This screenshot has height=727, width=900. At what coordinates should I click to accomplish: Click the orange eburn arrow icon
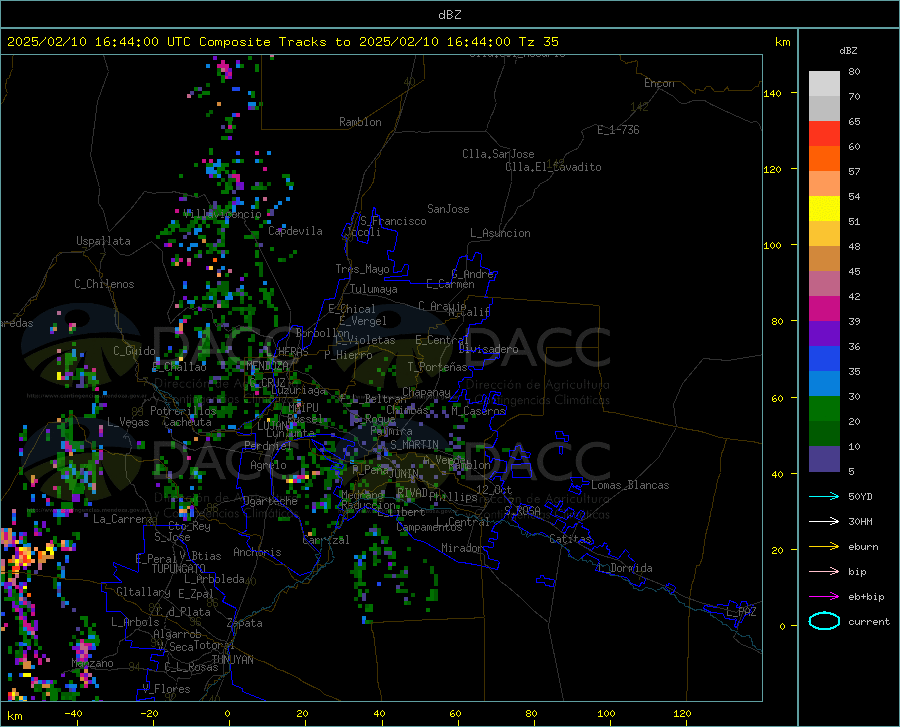point(824,547)
